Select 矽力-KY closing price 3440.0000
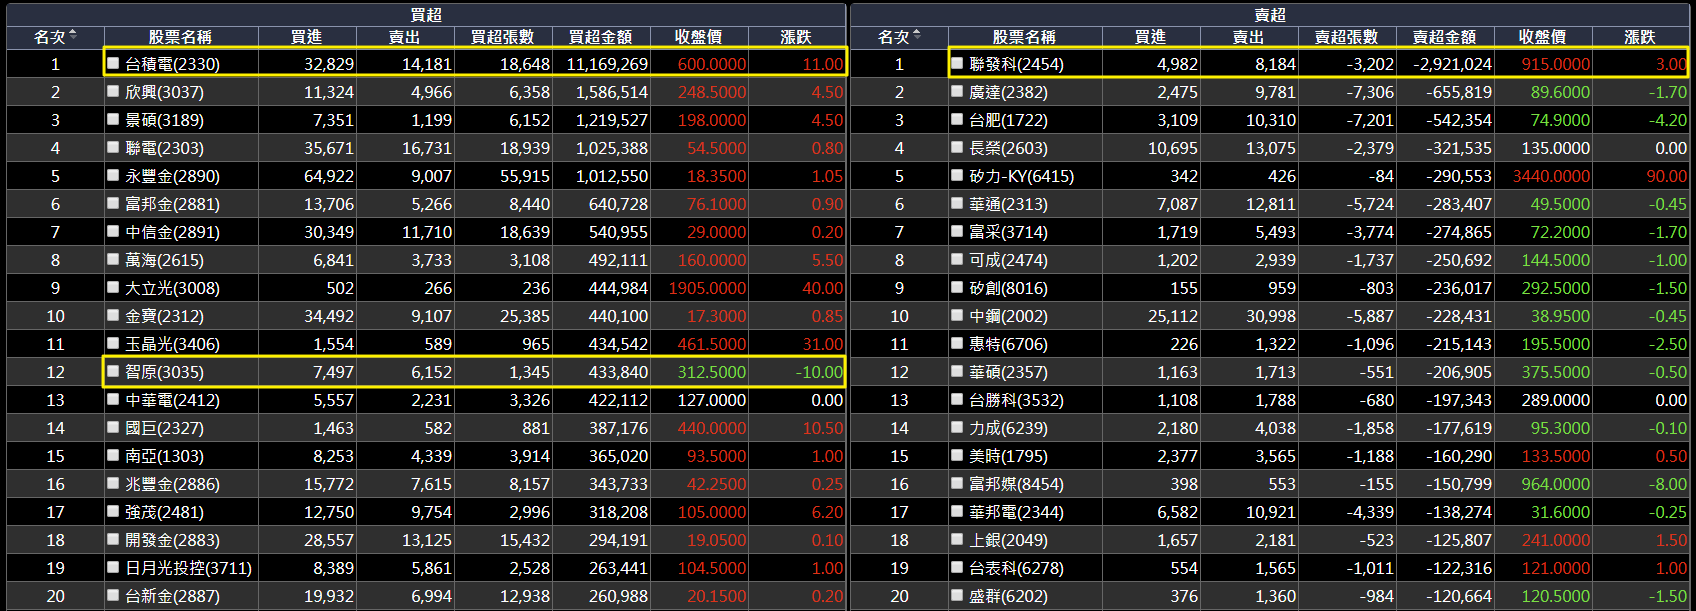 pos(1551,176)
